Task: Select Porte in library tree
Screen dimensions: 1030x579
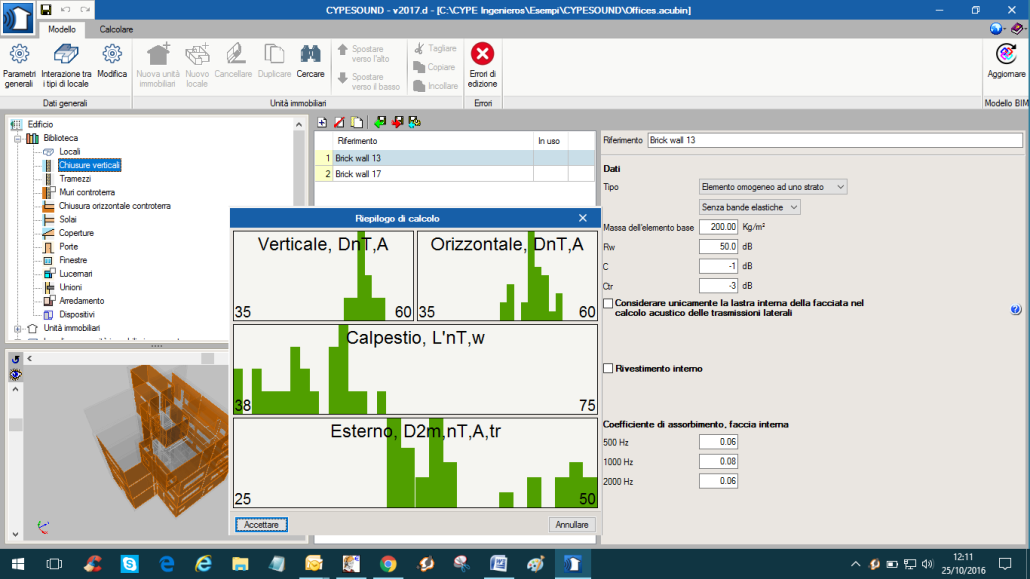Action: [x=68, y=247]
